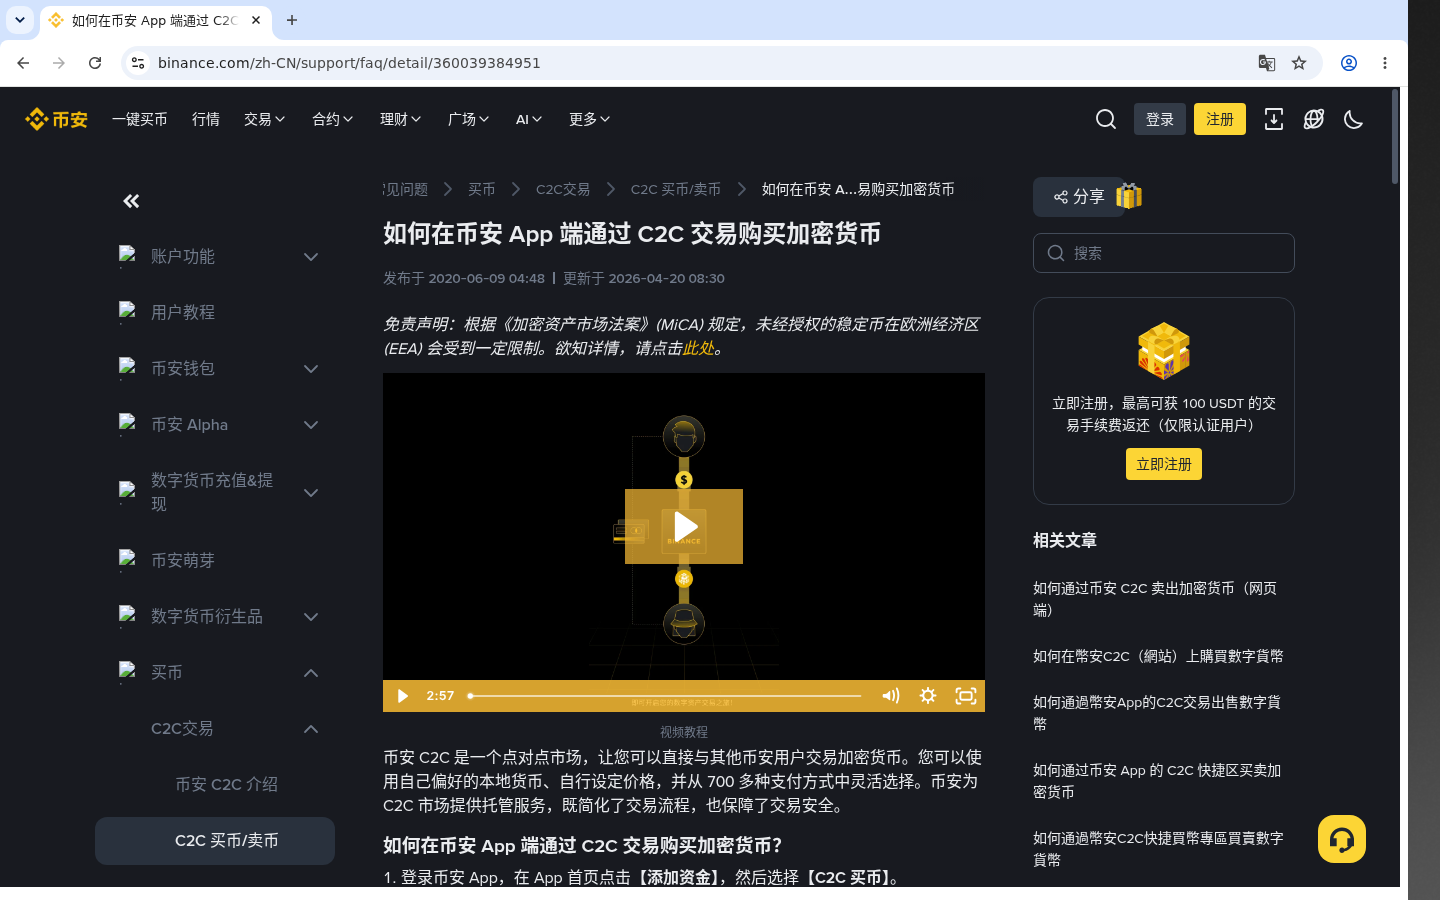The image size is (1440, 900).
Task: Collapse the sidebar with double-arrow icon
Action: pos(131,201)
